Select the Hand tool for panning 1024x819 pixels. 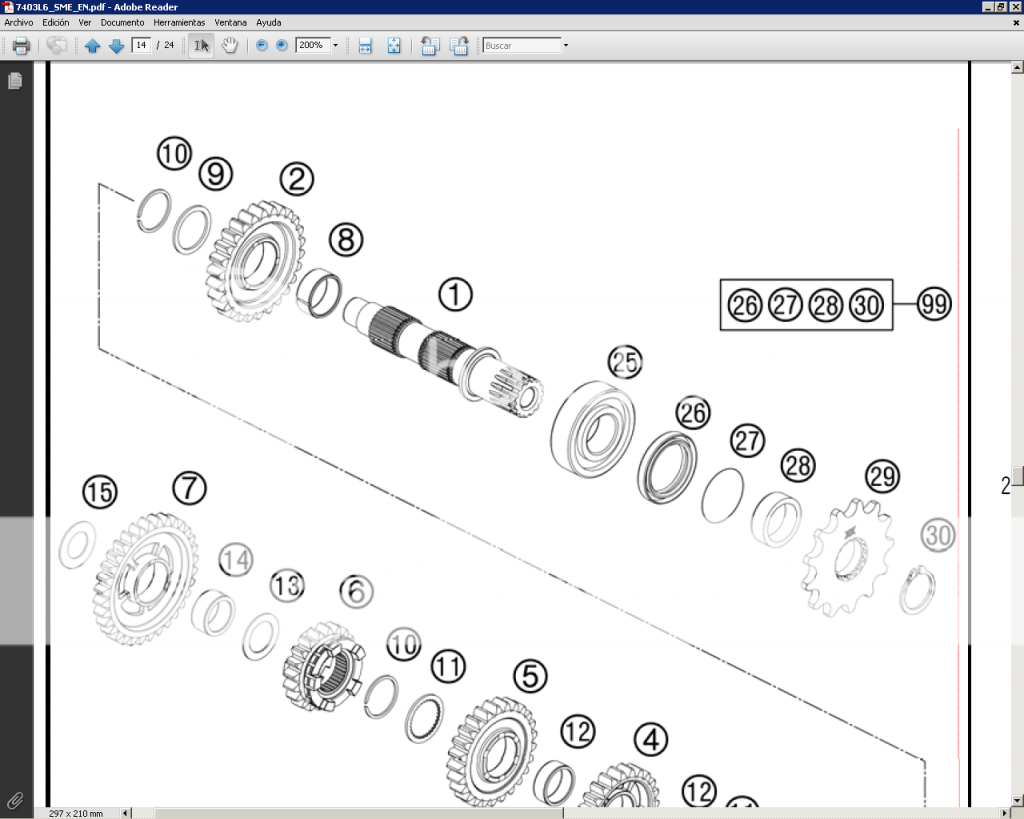[x=229, y=45]
